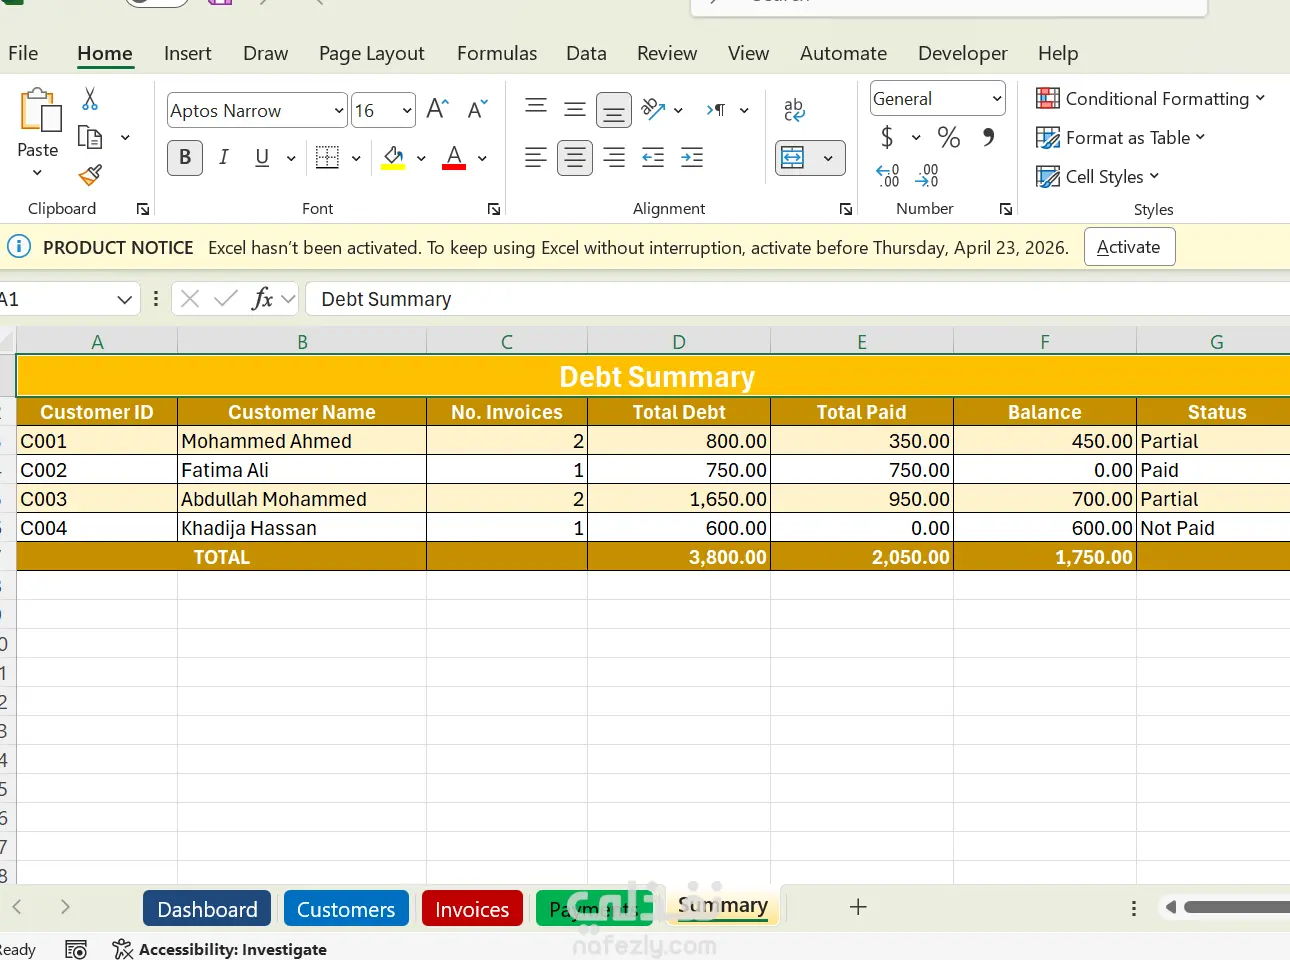This screenshot has height=960, width=1290.
Task: Open the Orientation text angle tool
Action: pyautogui.click(x=653, y=109)
